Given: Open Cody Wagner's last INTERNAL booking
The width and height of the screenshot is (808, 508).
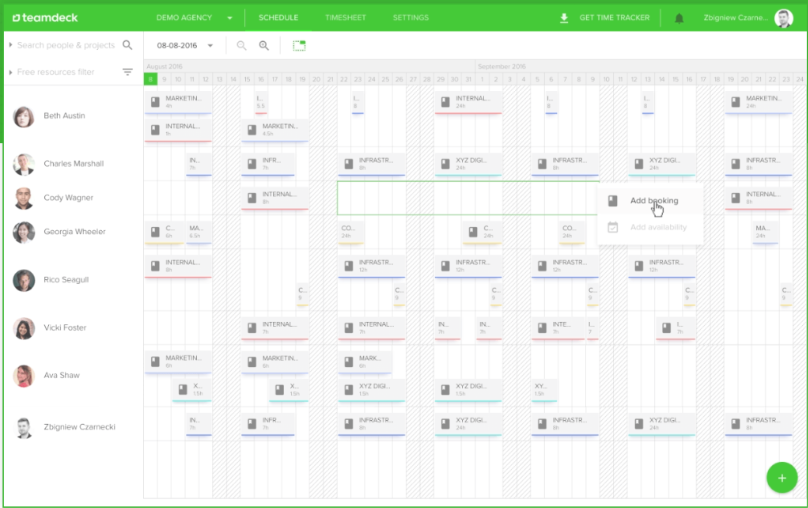Looking at the screenshot, I should 758,198.
